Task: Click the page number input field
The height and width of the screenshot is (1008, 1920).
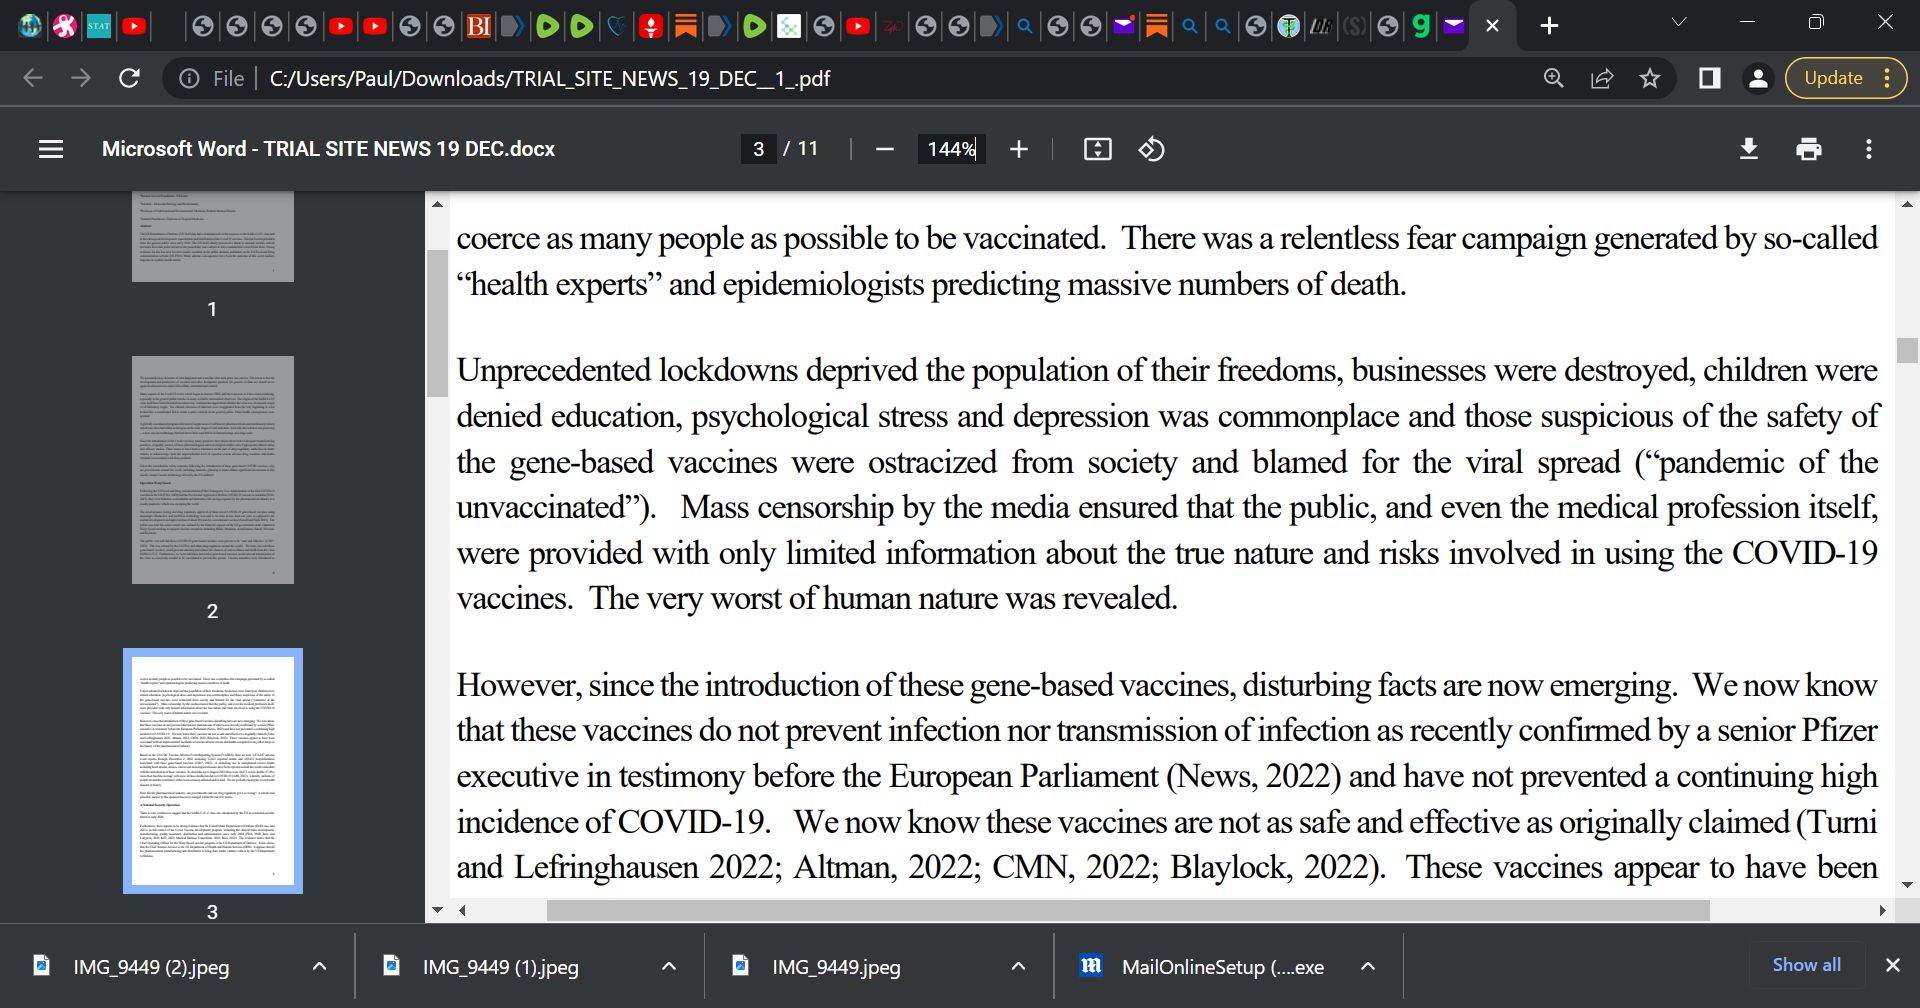Action: 758,149
